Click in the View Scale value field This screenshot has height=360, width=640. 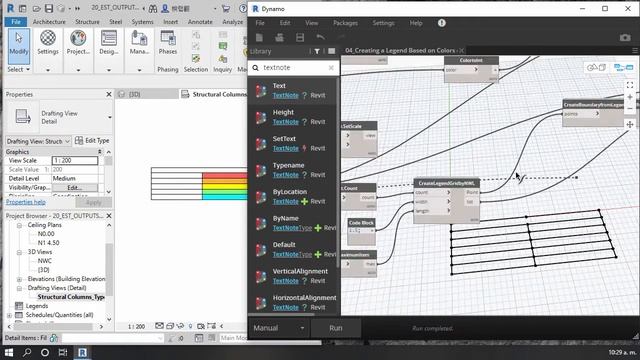75,160
